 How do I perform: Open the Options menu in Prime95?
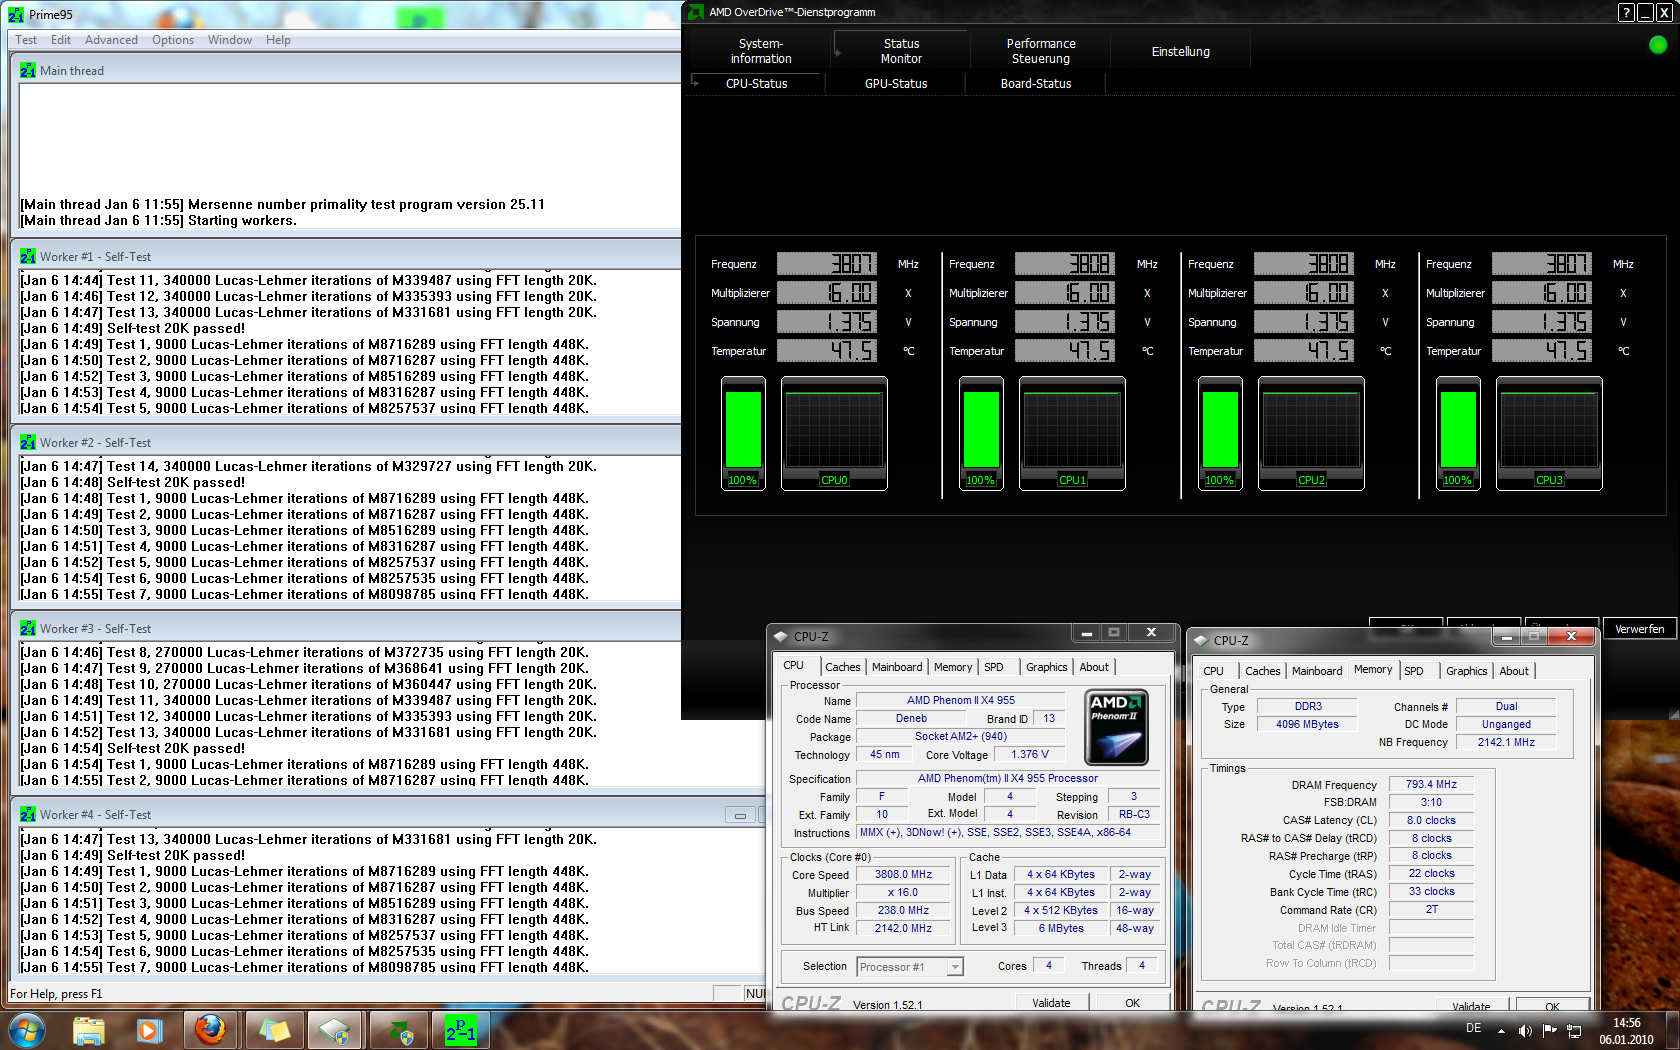(173, 40)
